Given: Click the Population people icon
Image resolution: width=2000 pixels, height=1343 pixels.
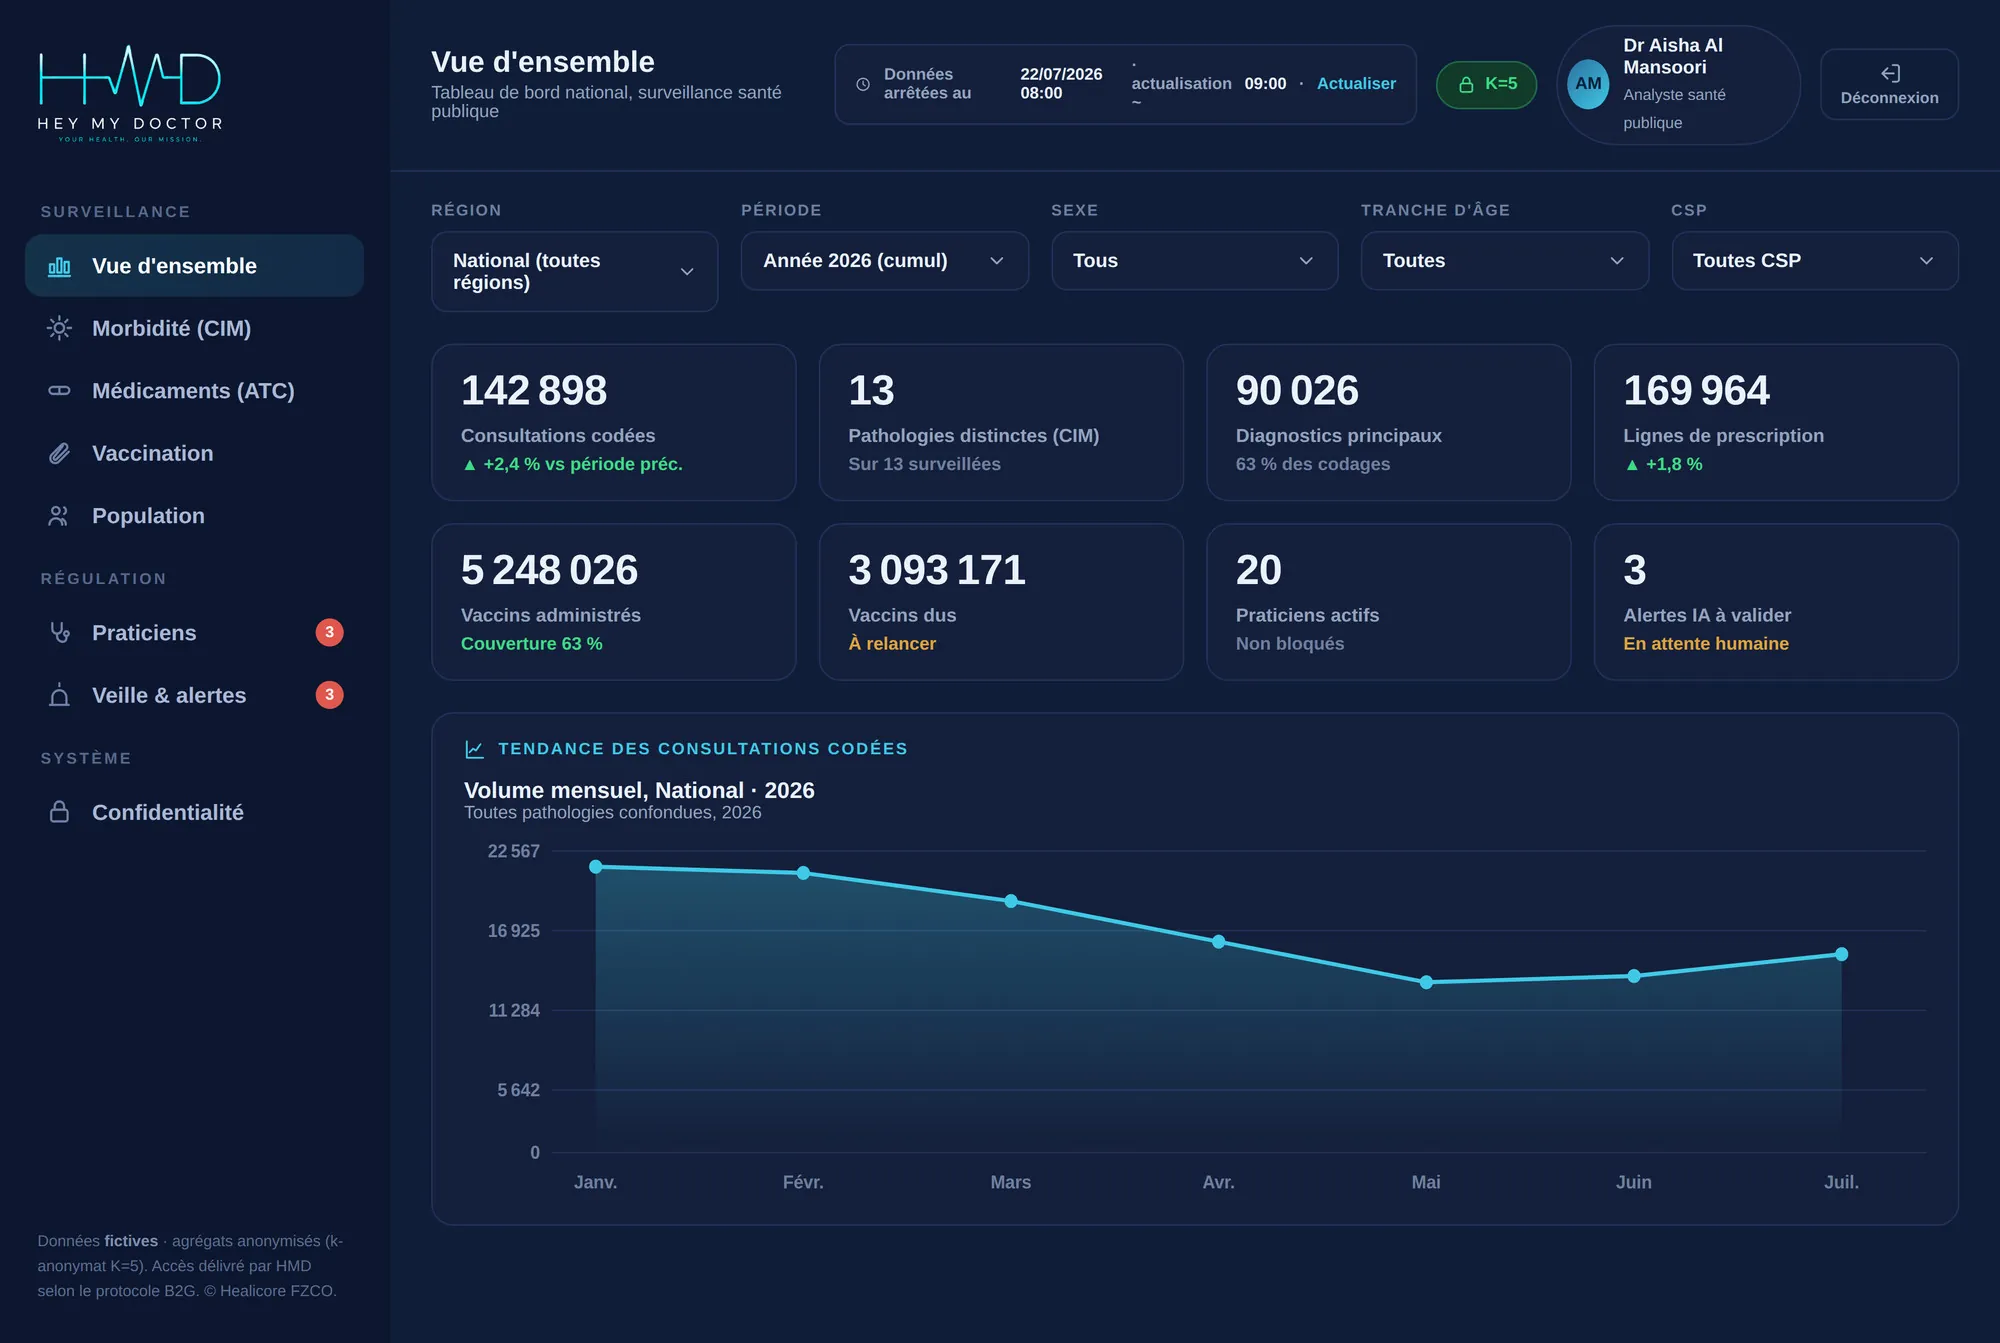Looking at the screenshot, I should (x=59, y=516).
